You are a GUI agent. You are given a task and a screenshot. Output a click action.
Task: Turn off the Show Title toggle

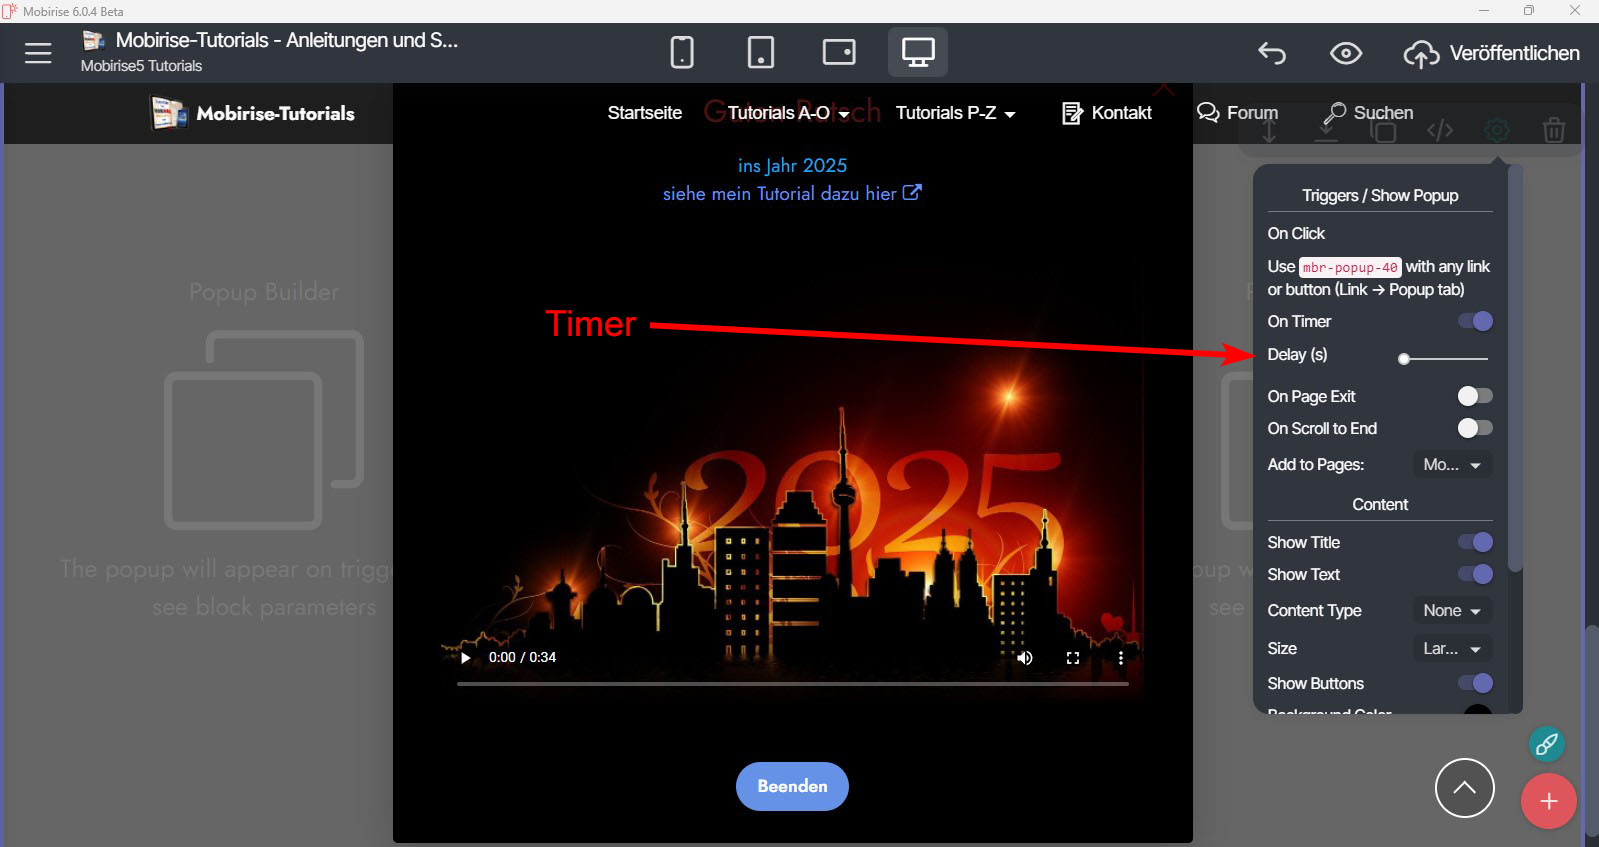[x=1475, y=542]
